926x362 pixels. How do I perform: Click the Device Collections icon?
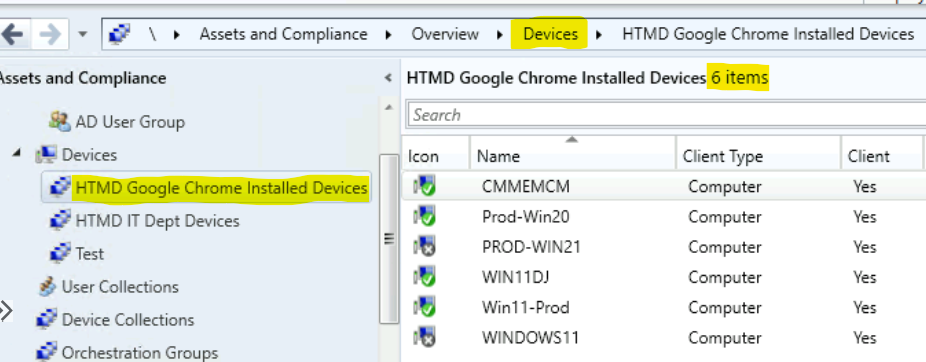click(x=47, y=320)
